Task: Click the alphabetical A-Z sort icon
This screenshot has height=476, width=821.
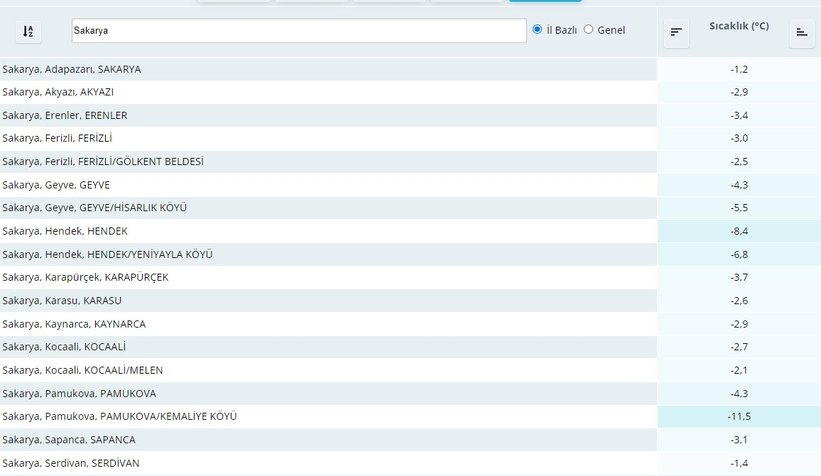Action: coord(28,31)
